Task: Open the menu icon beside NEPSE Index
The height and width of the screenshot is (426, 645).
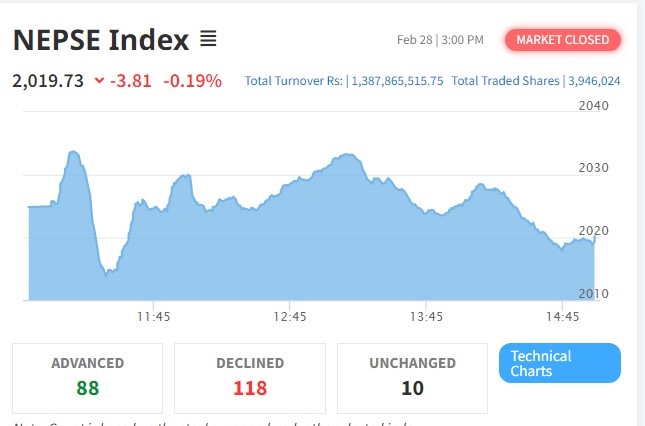Action: click(x=208, y=40)
